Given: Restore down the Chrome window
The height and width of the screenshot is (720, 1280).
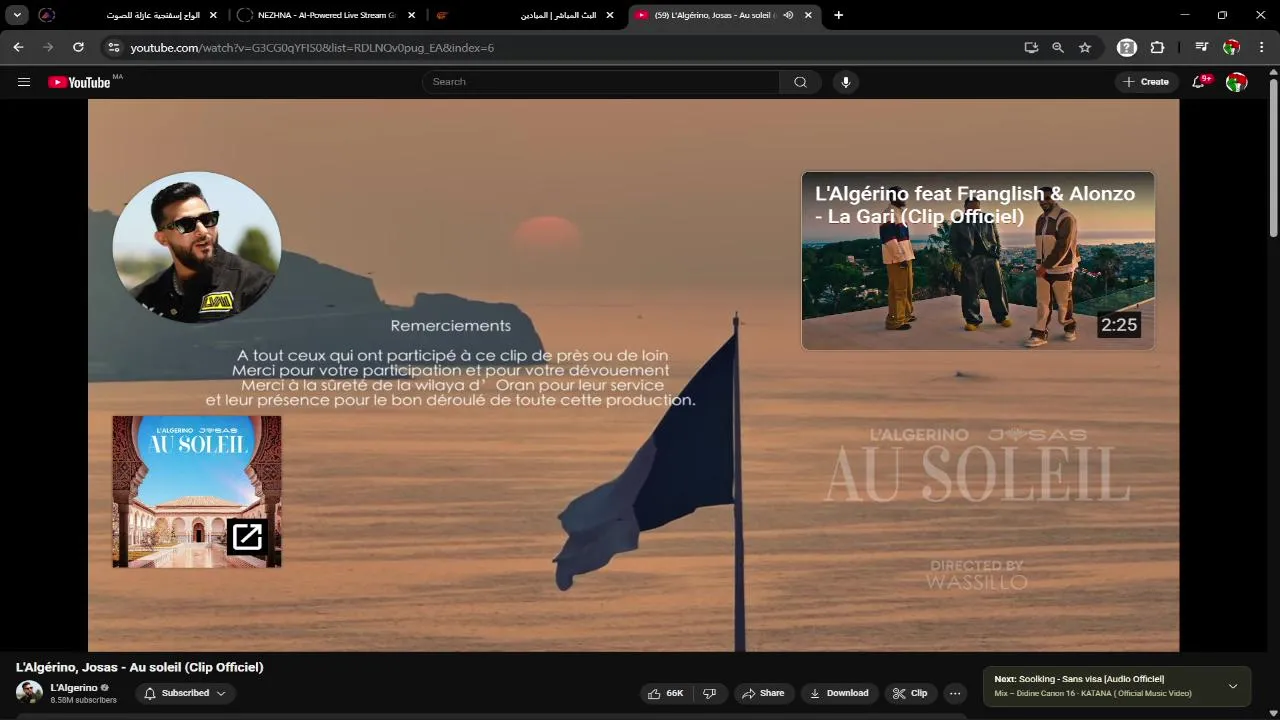Looking at the screenshot, I should click(x=1222, y=15).
